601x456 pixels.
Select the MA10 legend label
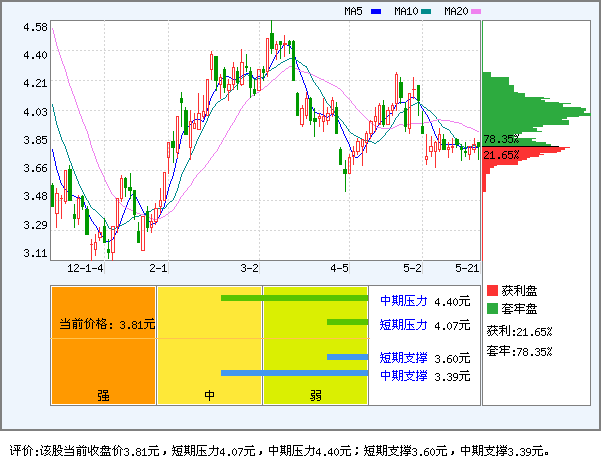point(406,11)
